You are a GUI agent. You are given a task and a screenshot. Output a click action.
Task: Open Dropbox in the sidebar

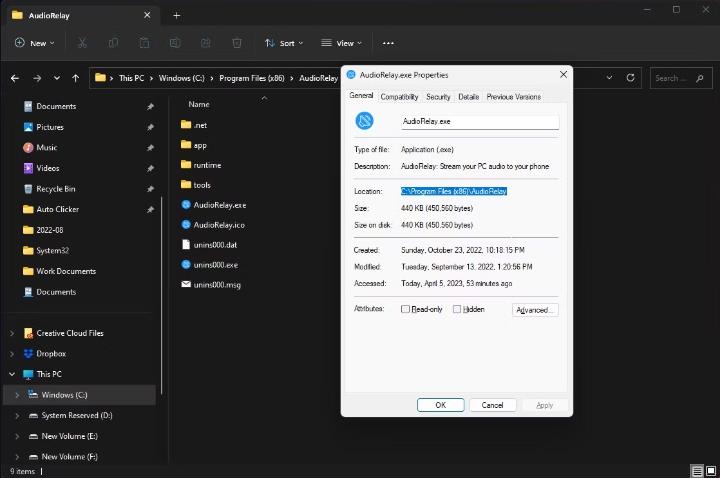[45, 354]
